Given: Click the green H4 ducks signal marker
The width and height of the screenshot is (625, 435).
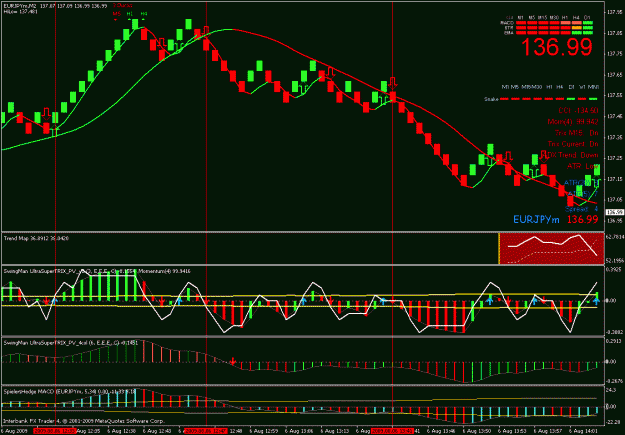Looking at the screenshot, I should tap(143, 15).
